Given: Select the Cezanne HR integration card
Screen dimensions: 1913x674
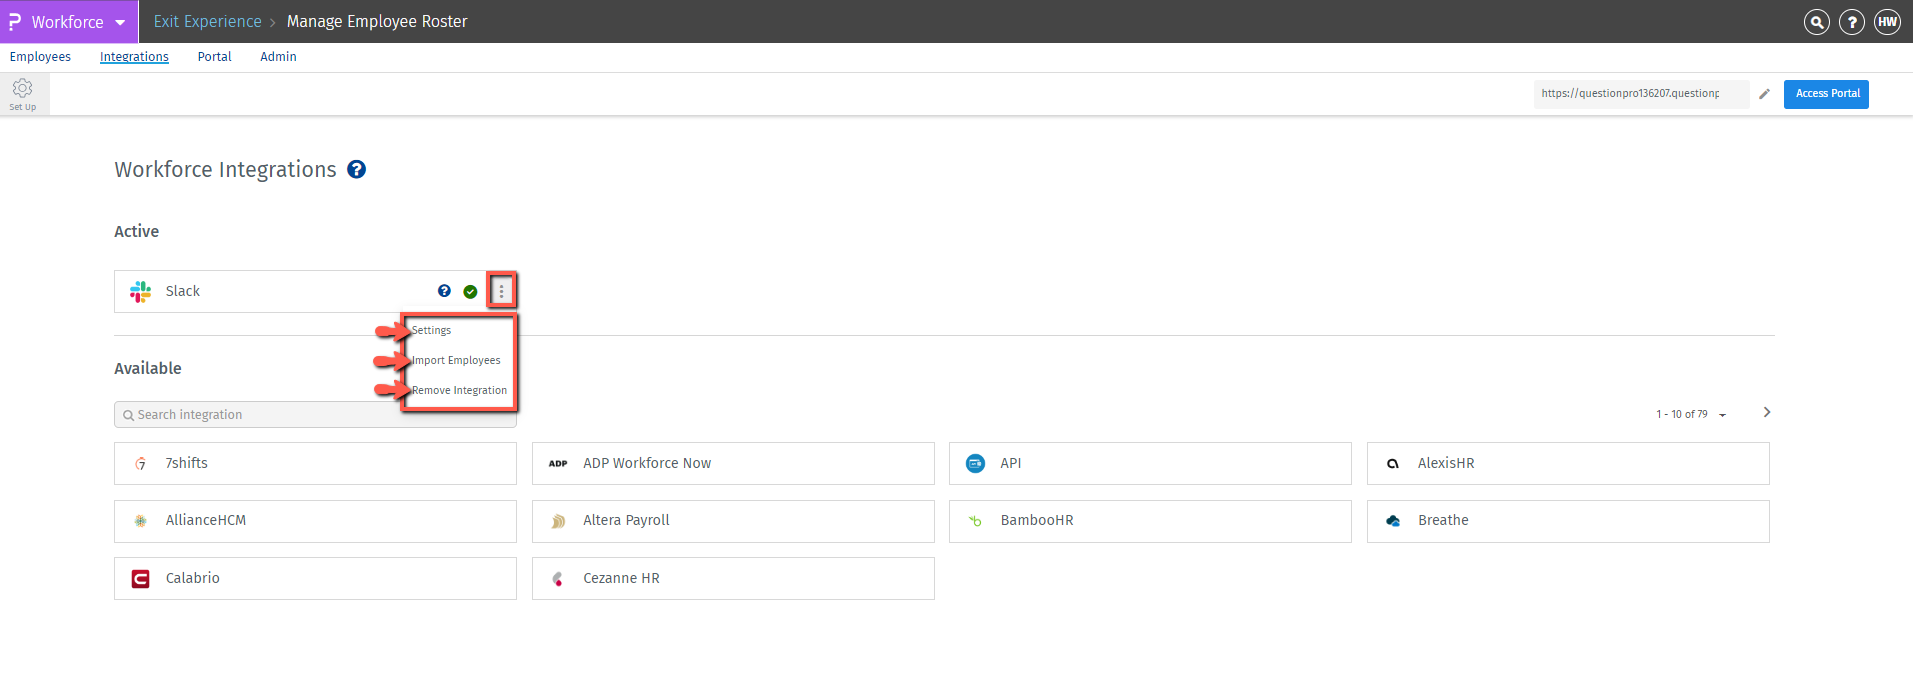Looking at the screenshot, I should 733,578.
